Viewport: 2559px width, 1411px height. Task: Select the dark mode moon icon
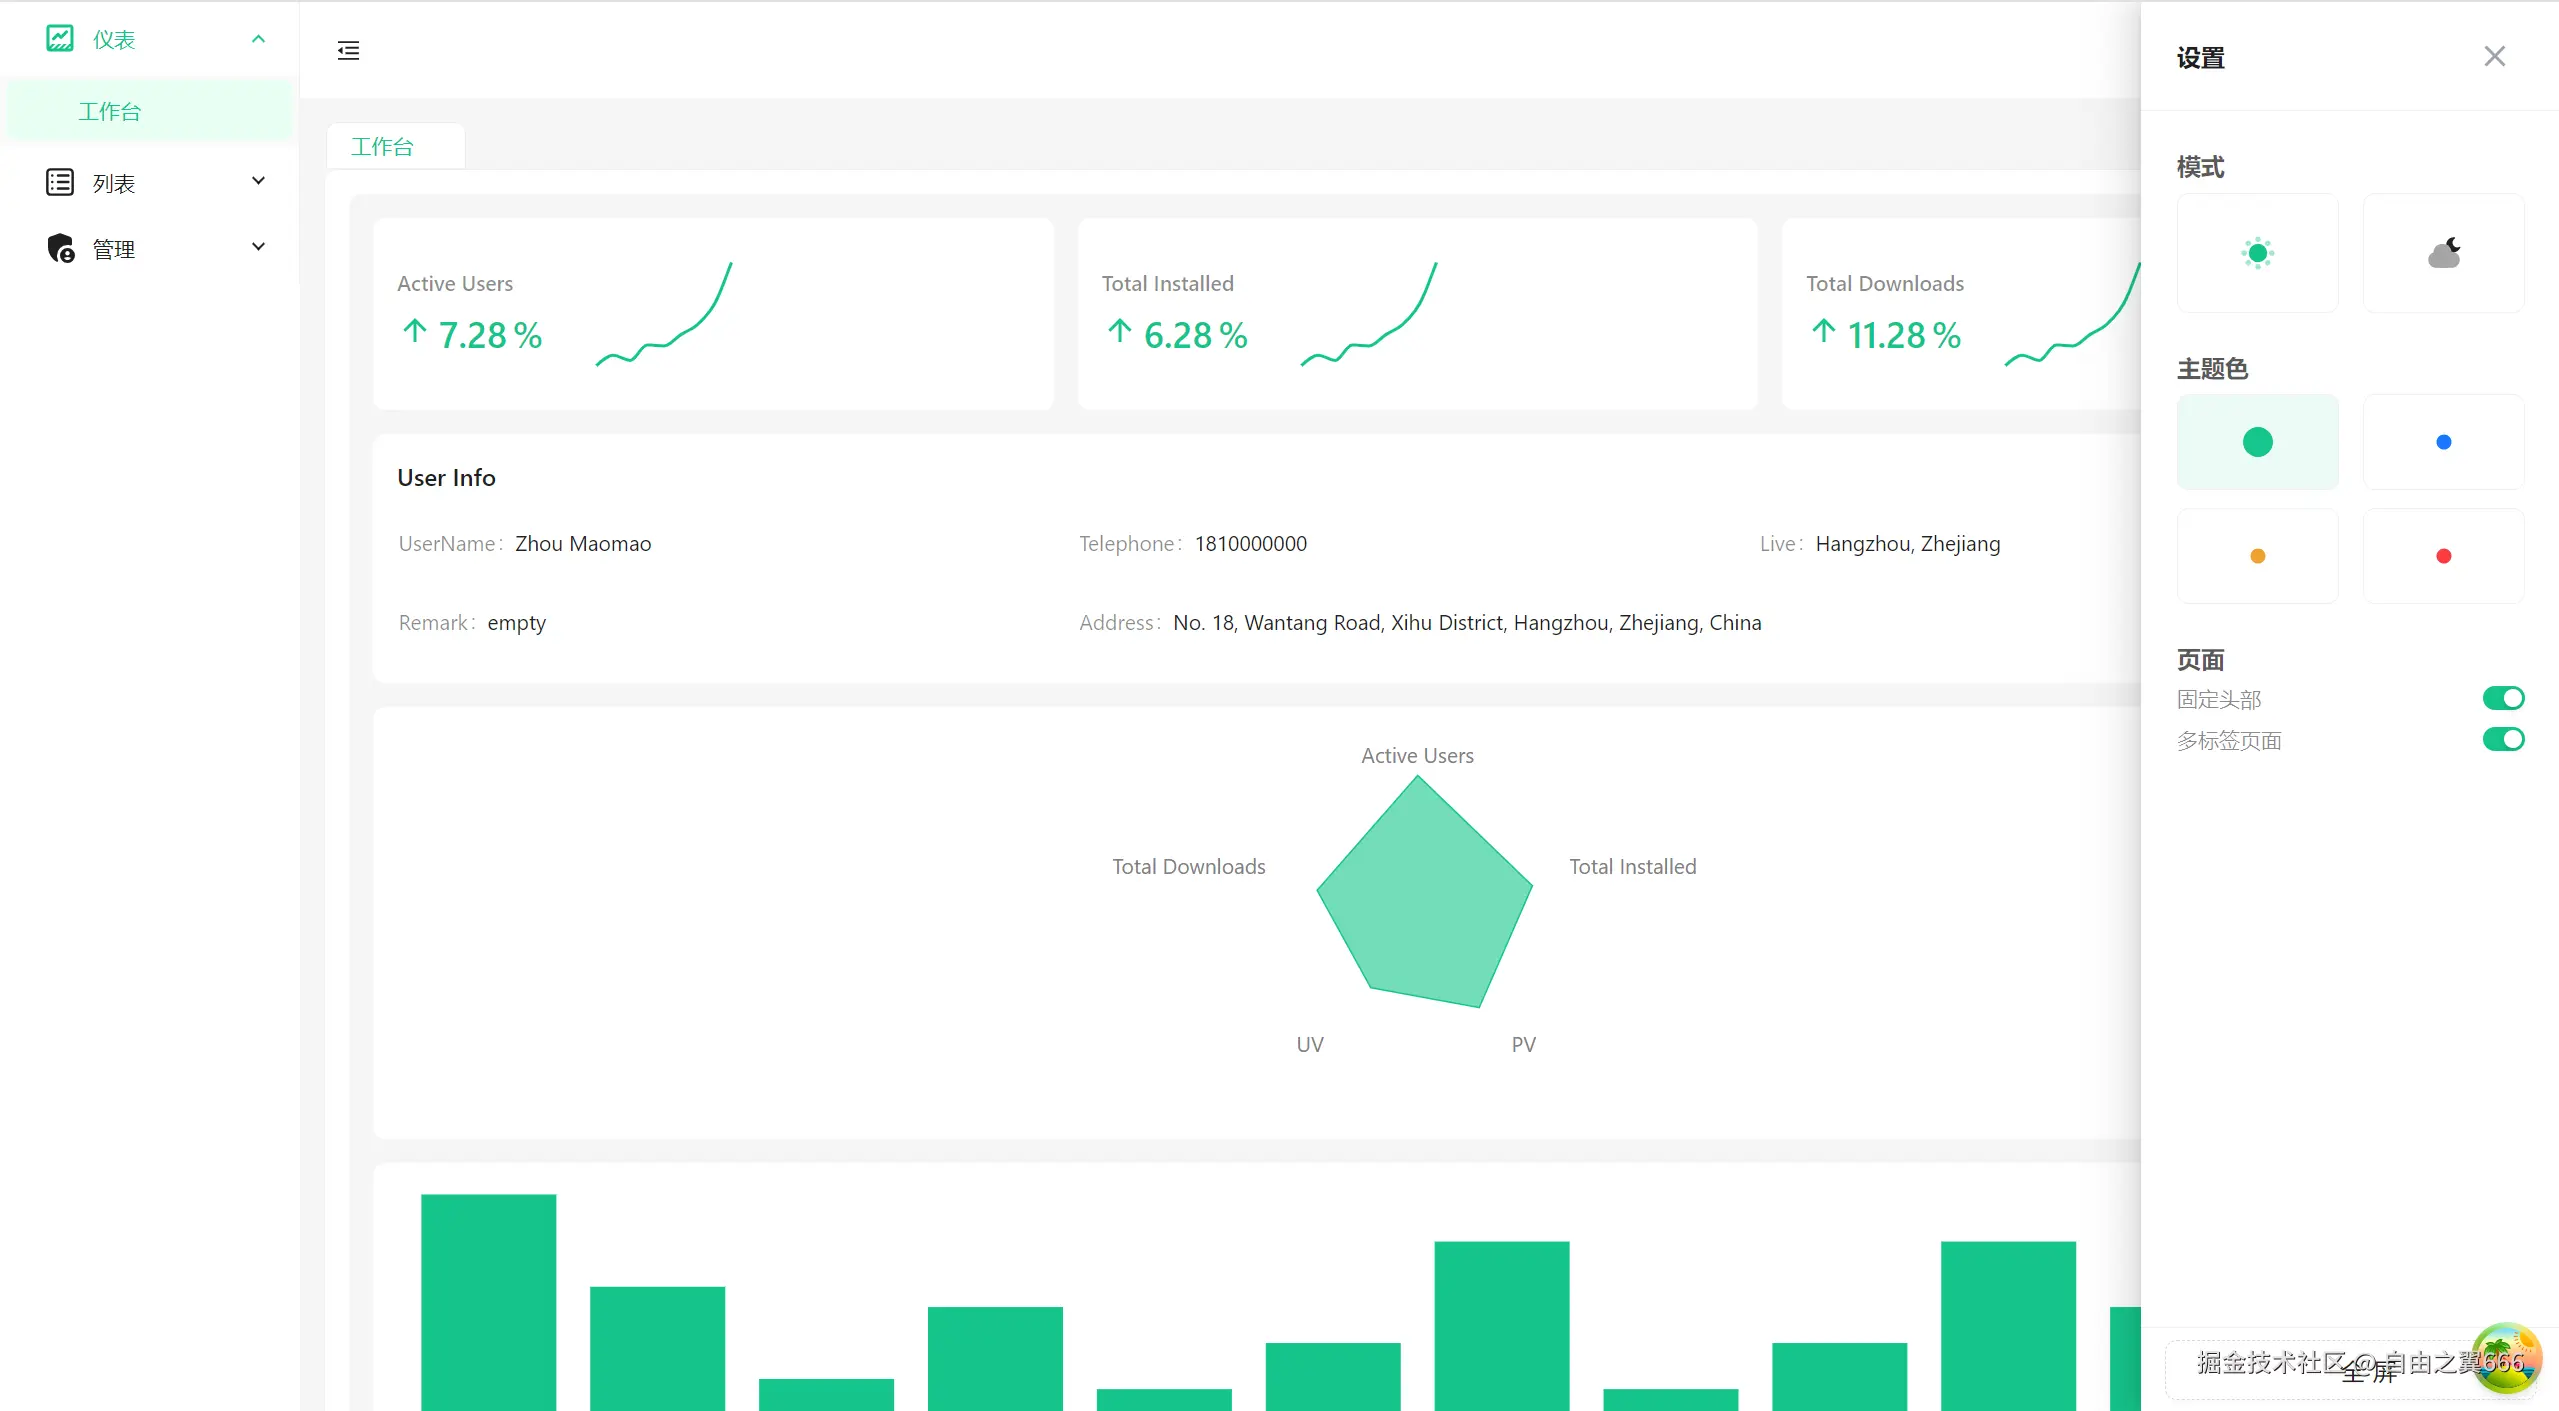tap(2443, 253)
